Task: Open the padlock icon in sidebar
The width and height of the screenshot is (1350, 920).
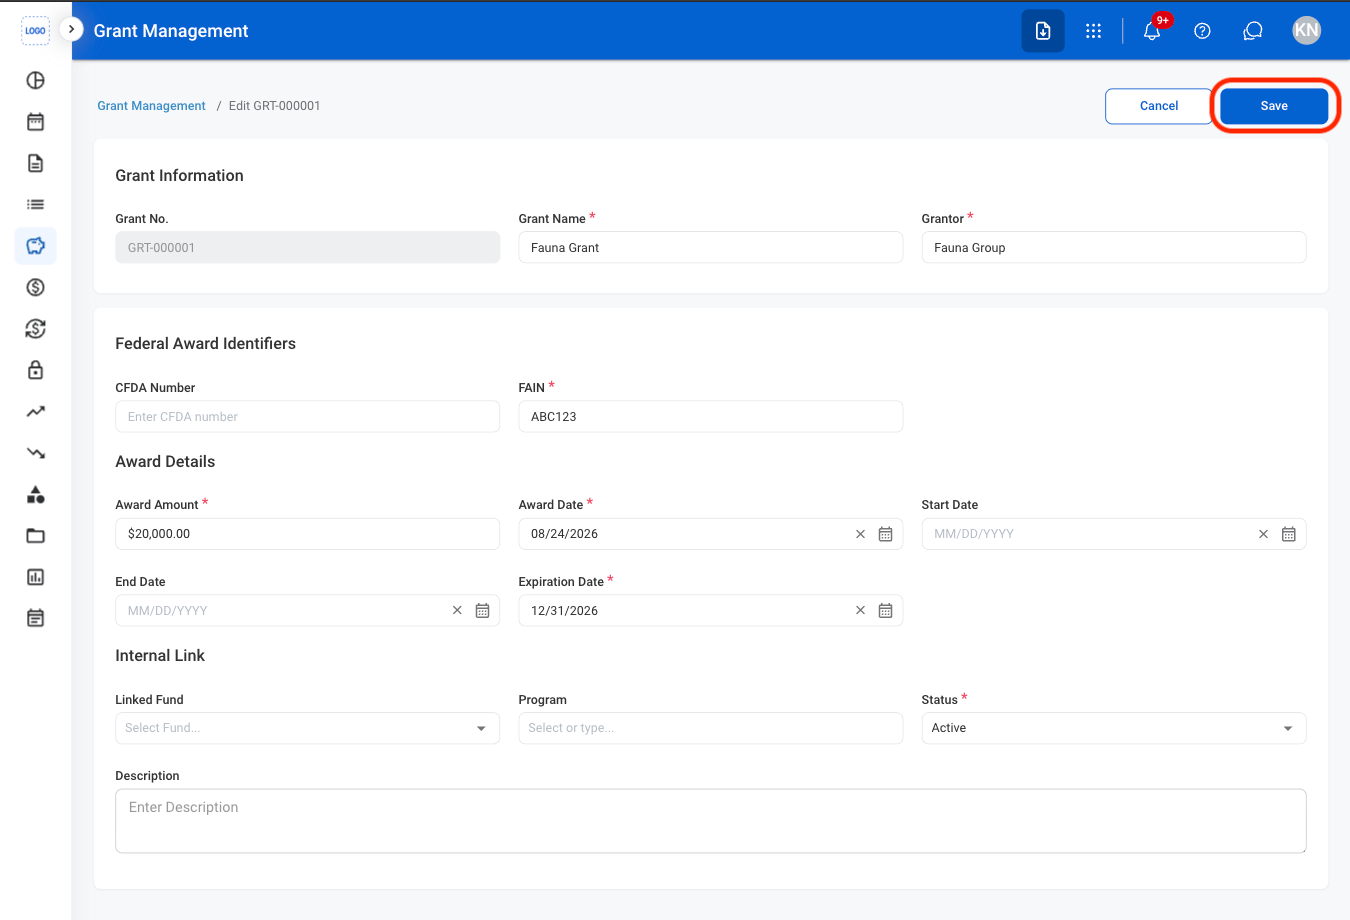Action: pyautogui.click(x=35, y=370)
